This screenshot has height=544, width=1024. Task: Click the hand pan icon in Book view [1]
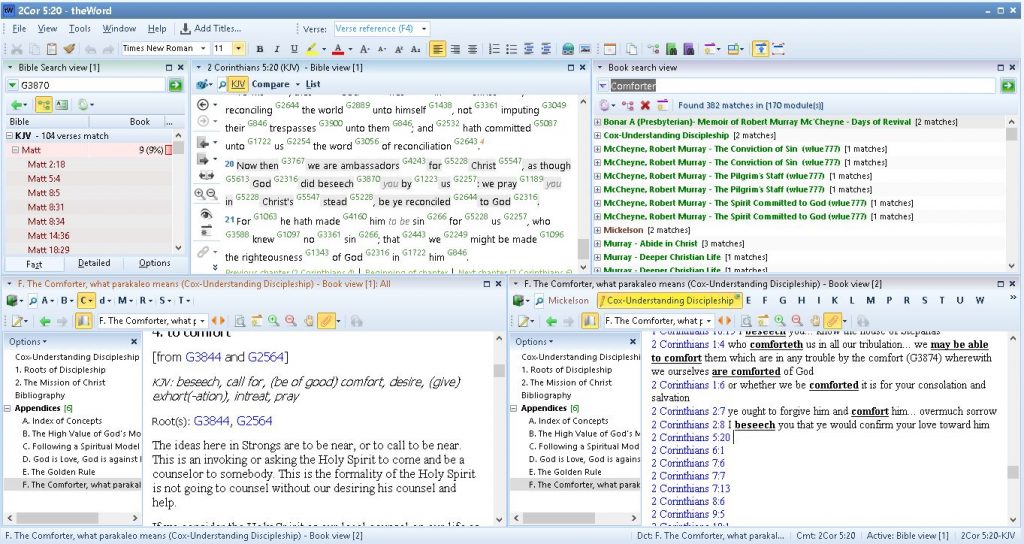coord(309,321)
